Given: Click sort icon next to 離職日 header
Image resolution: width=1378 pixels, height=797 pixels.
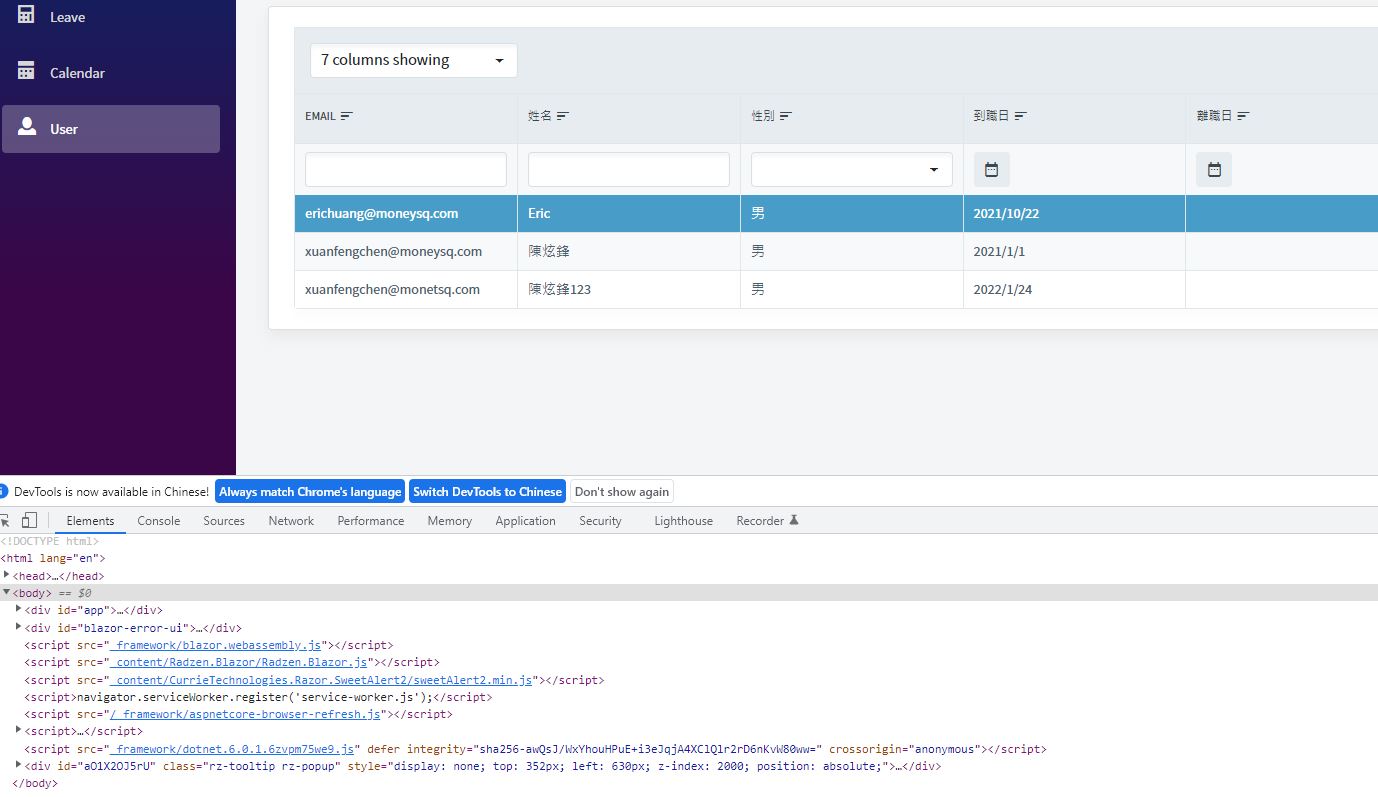Looking at the screenshot, I should [x=1244, y=116].
